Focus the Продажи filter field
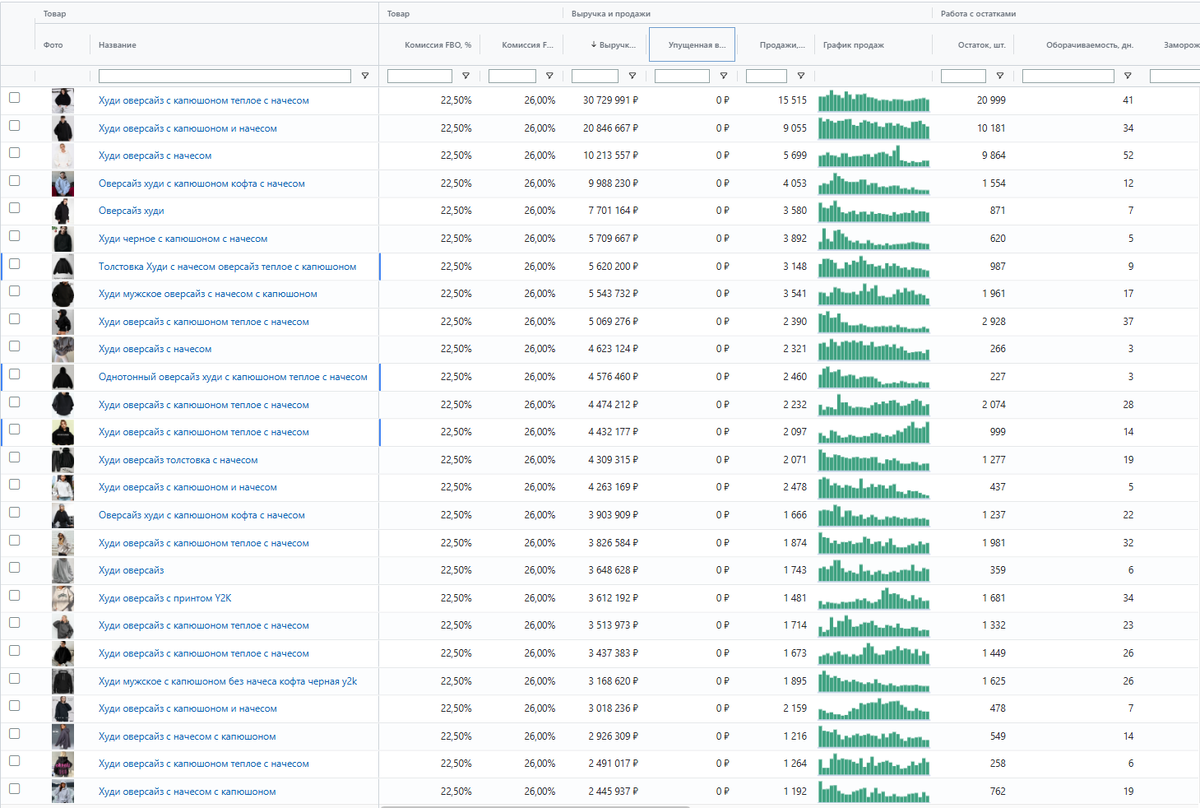The width and height of the screenshot is (1200, 808). (x=766, y=76)
